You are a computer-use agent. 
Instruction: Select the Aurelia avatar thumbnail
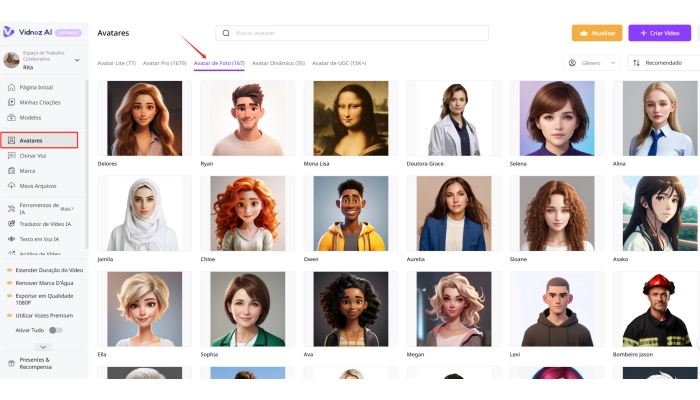tap(454, 213)
